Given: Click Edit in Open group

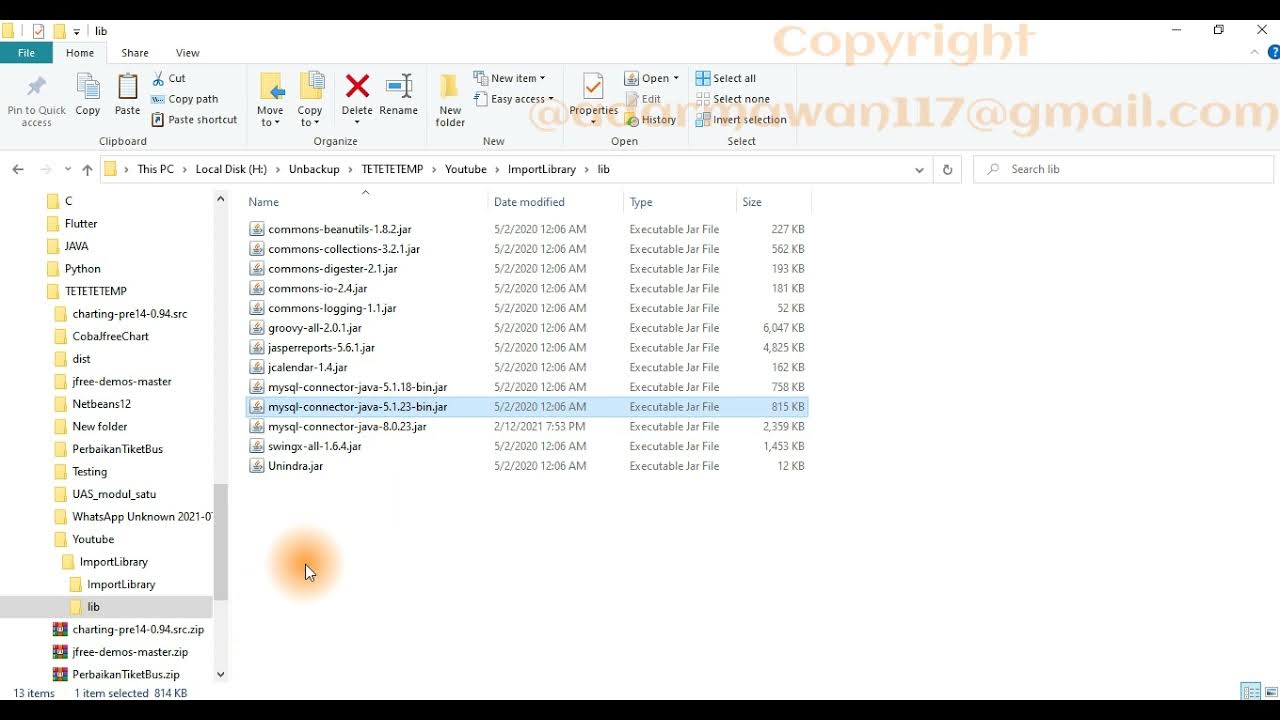Looking at the screenshot, I should pos(642,99).
